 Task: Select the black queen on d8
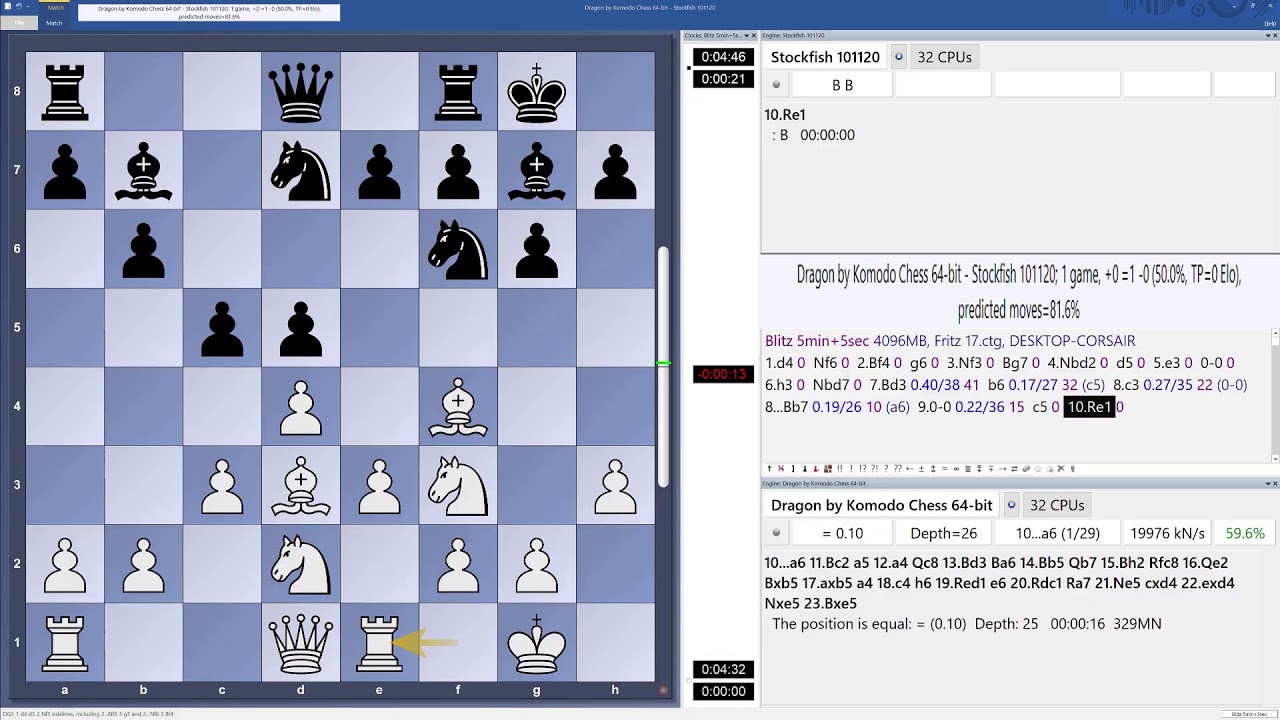pos(300,91)
